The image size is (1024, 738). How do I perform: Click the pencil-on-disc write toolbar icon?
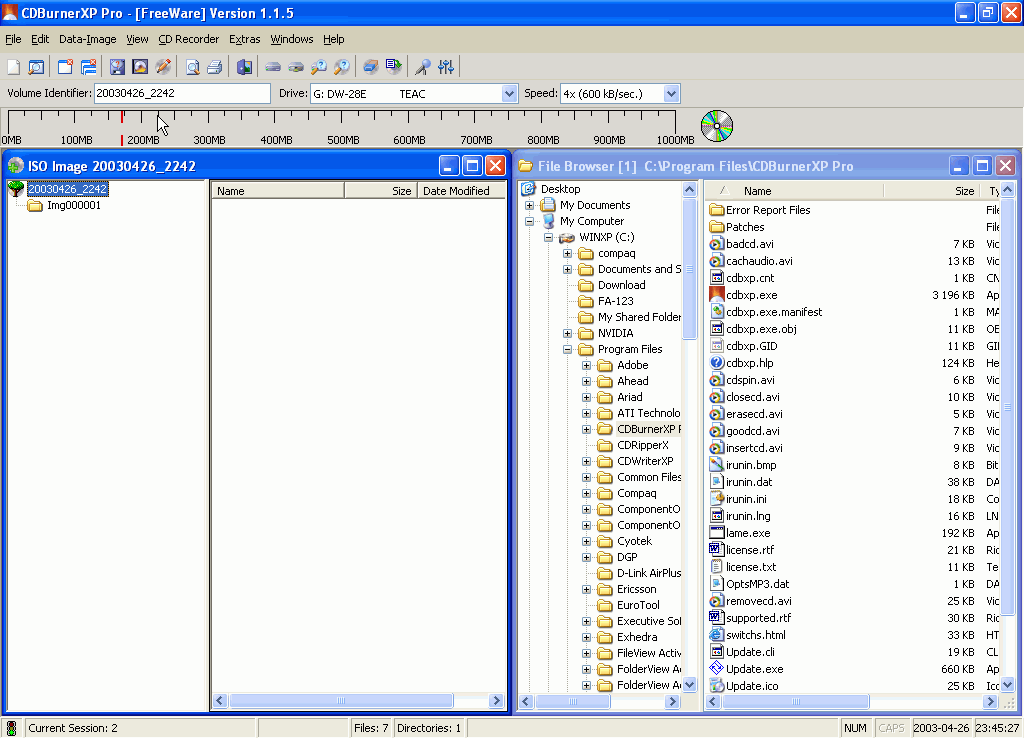click(x=163, y=67)
